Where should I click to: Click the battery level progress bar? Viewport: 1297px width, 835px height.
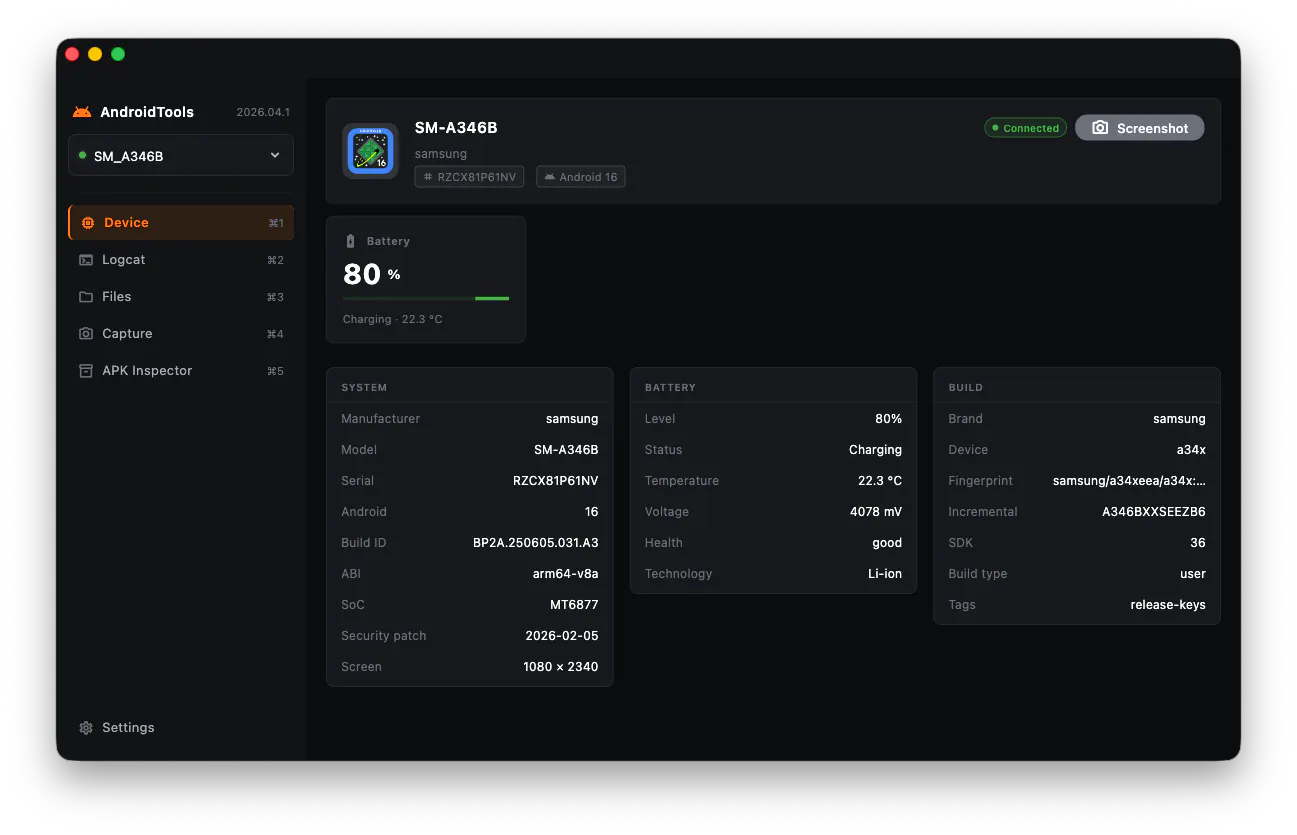click(426, 298)
